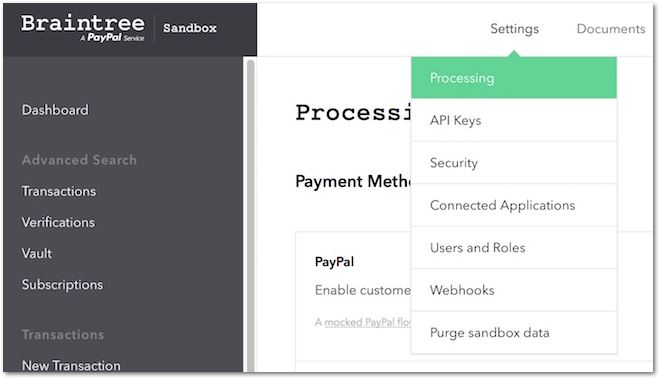Image resolution: width=660 pixels, height=379 pixels.
Task: Open Transactions under Advanced Search
Action: pos(59,191)
